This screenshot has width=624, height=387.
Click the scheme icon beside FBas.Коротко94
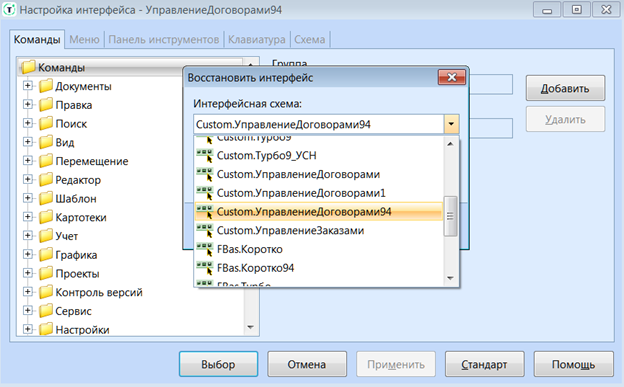point(205,268)
